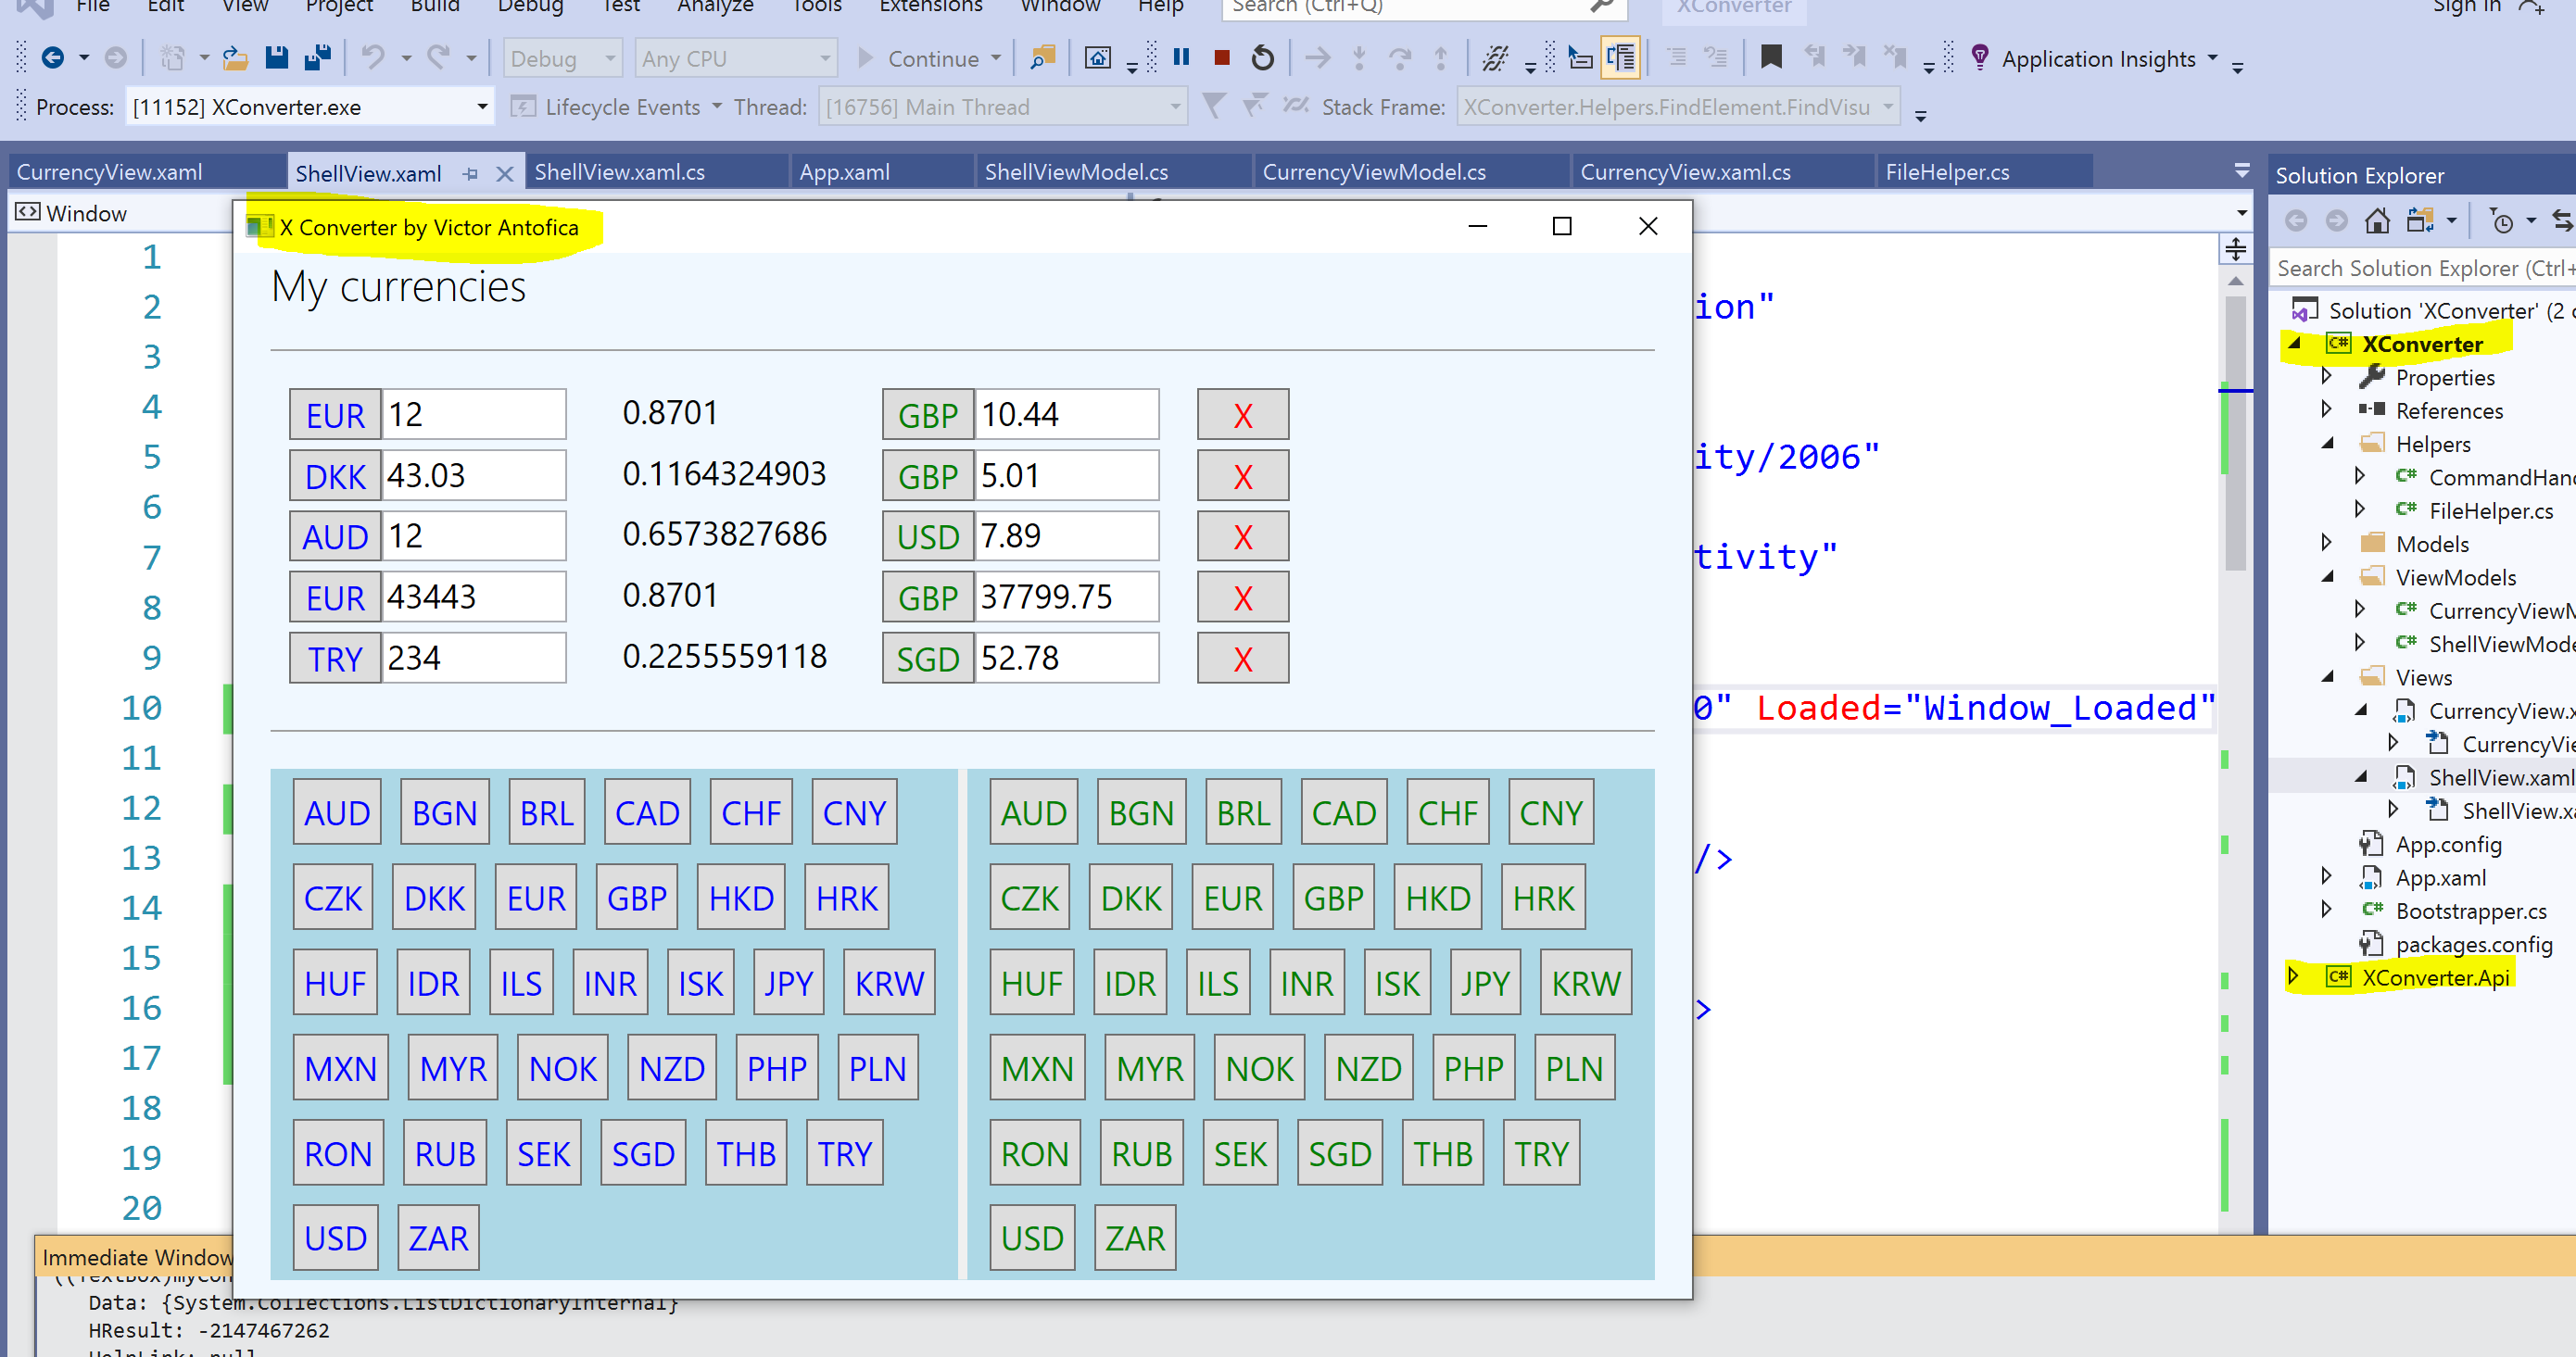Open the Stack Frame dropdown

tap(1887, 106)
